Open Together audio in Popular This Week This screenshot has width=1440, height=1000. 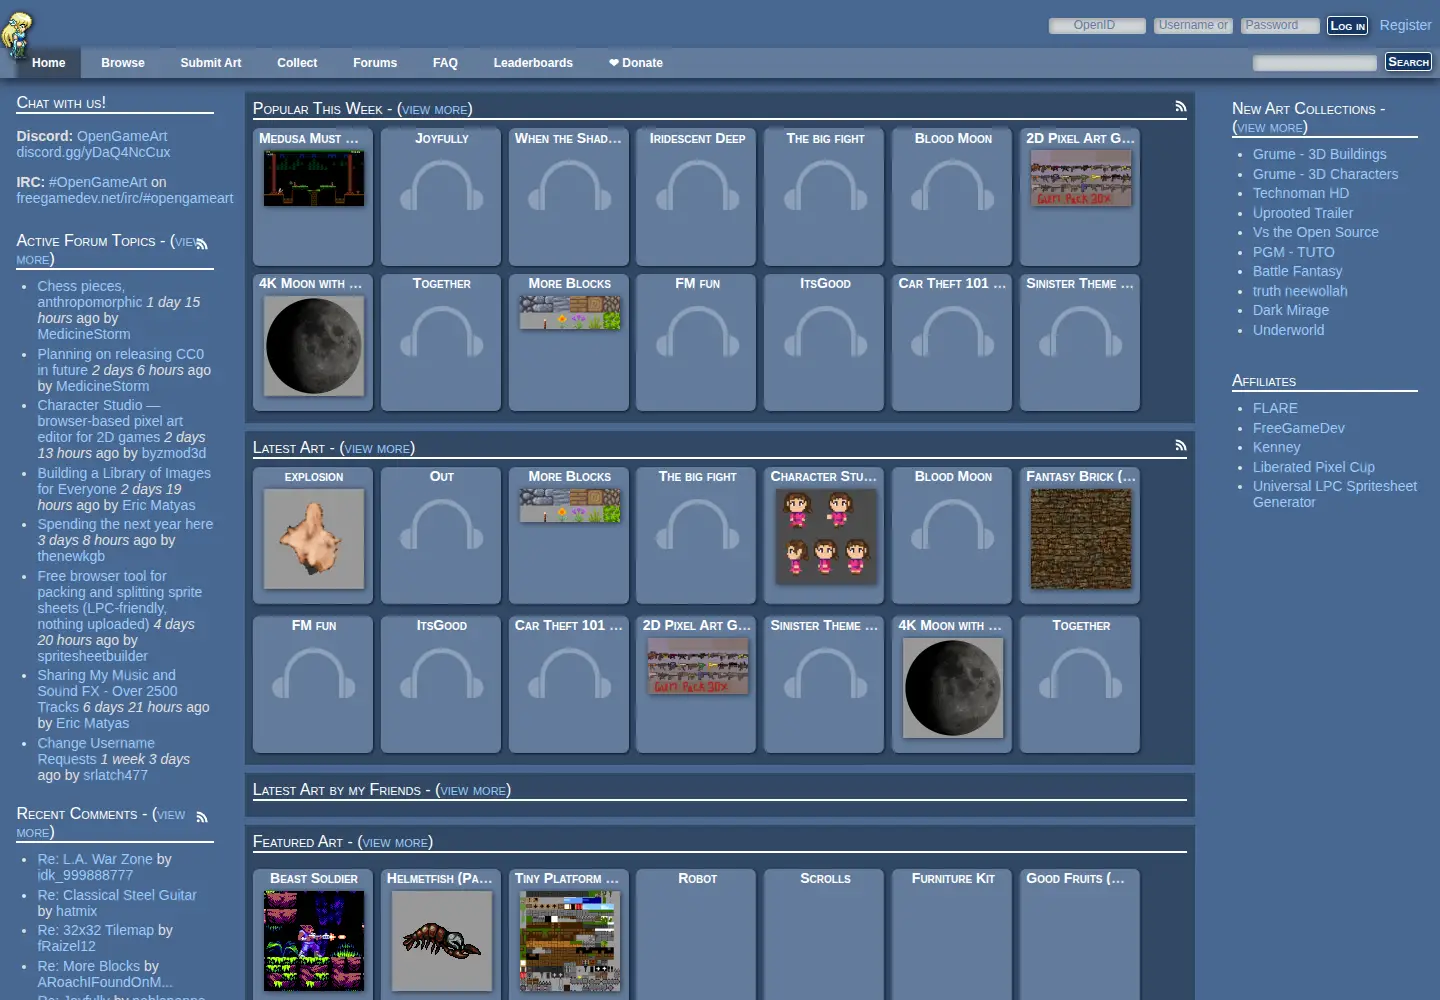[441, 332]
